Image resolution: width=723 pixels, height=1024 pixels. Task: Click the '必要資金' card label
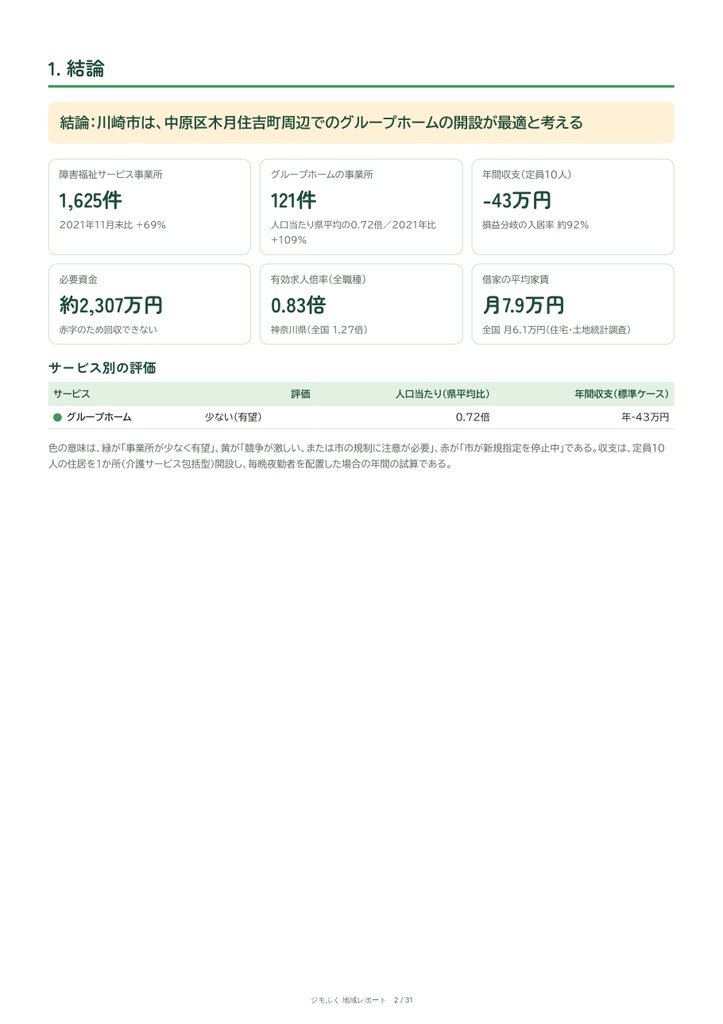tap(78, 280)
